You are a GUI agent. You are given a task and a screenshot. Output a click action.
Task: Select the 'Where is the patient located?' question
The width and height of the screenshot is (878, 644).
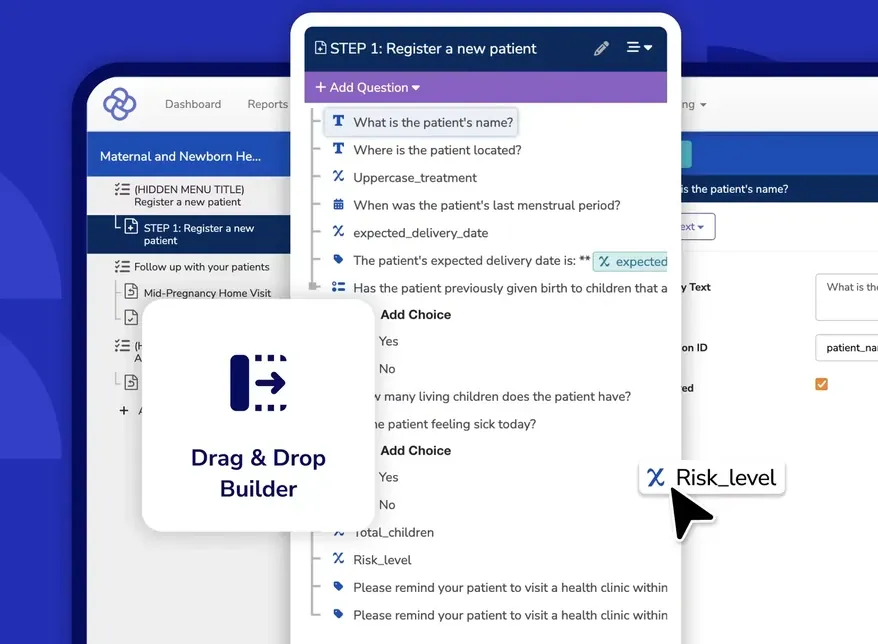[437, 150]
